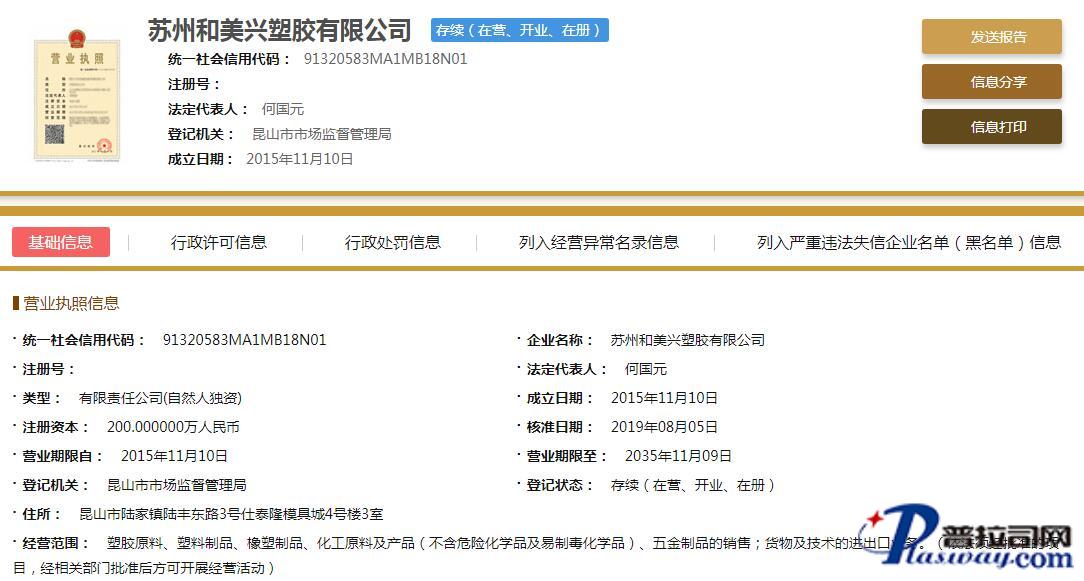Click the 营业期限自 value 2015年11月10日
Viewport: 1084px width, 581px height.
[x=174, y=456]
